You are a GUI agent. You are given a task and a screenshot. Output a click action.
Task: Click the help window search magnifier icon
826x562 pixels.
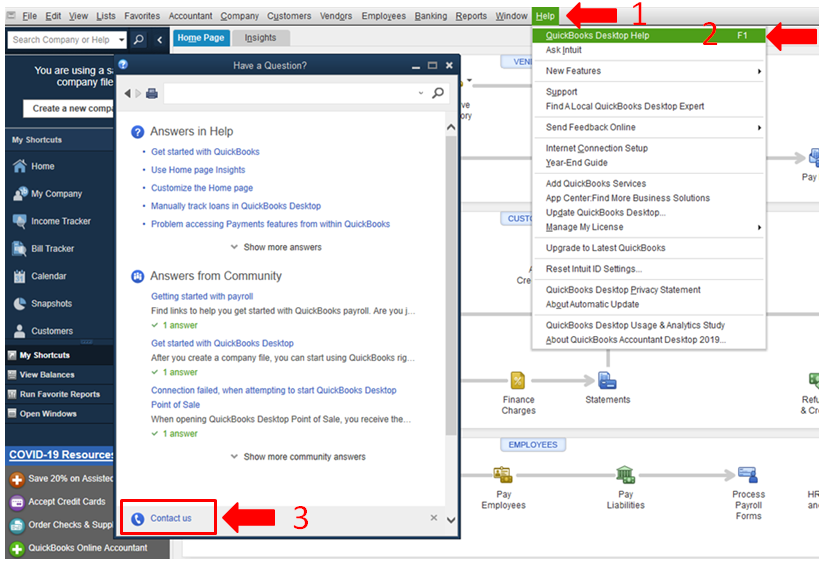pyautogui.click(x=438, y=93)
